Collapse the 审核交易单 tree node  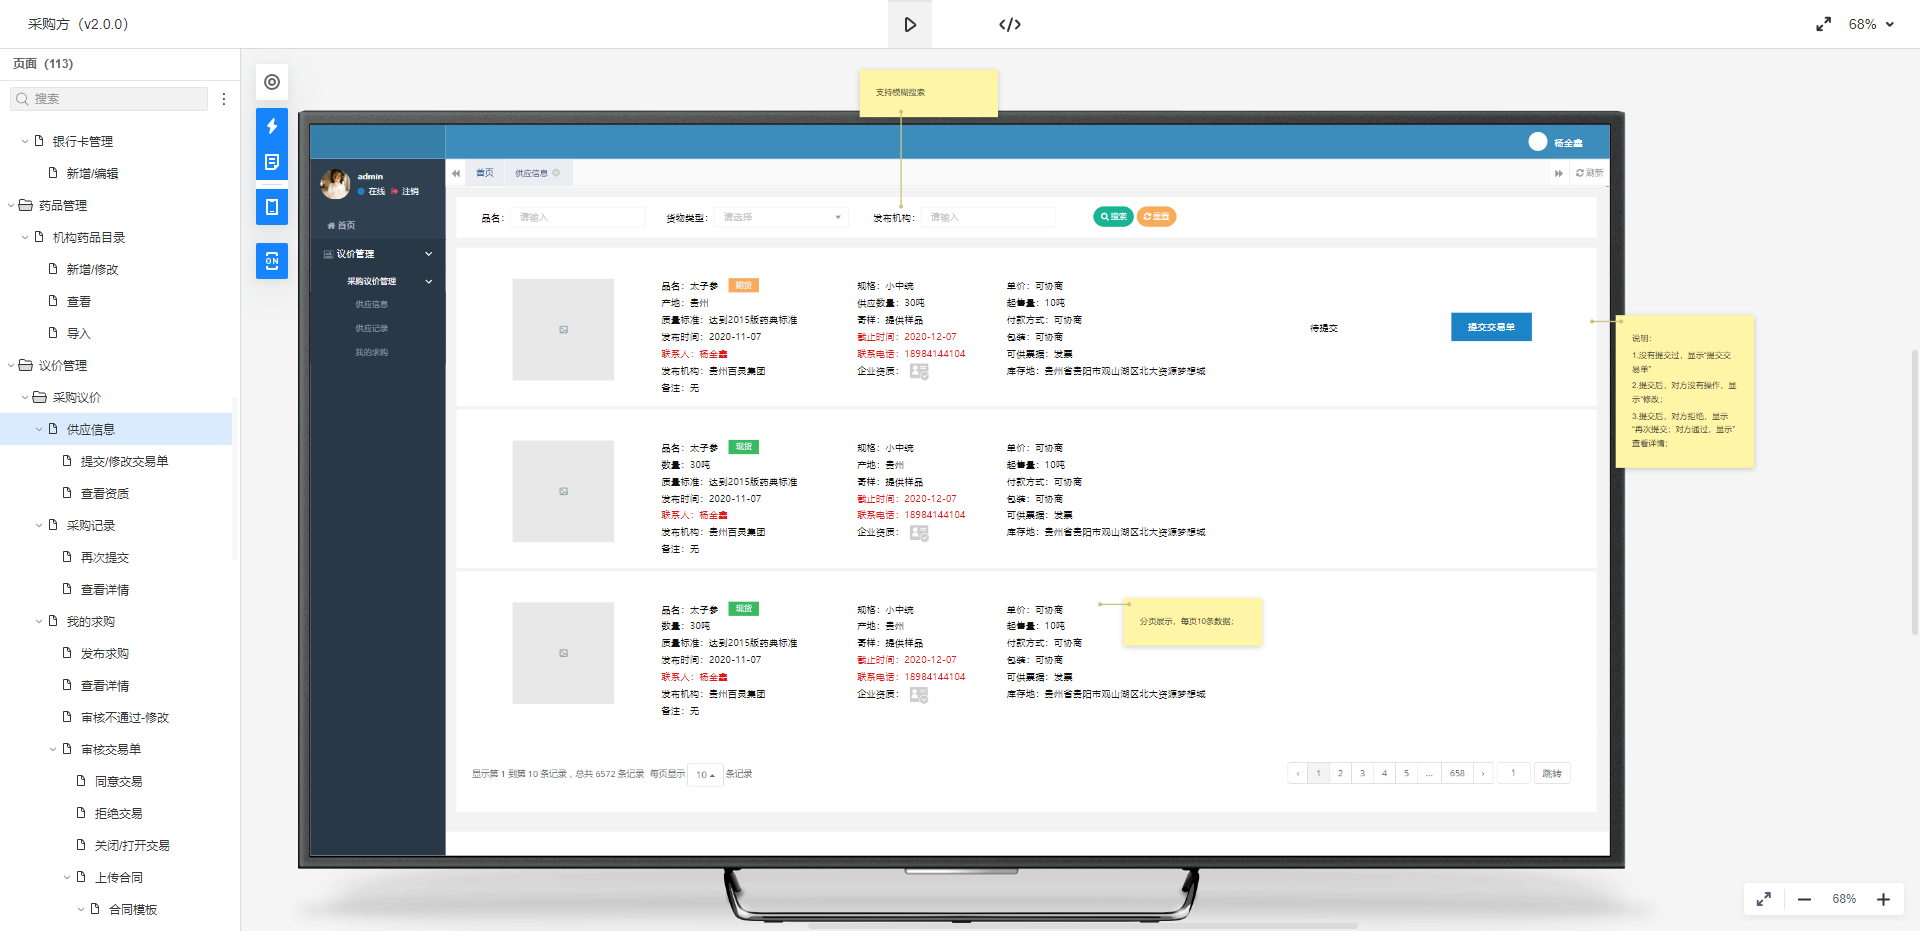pyautogui.click(x=53, y=749)
